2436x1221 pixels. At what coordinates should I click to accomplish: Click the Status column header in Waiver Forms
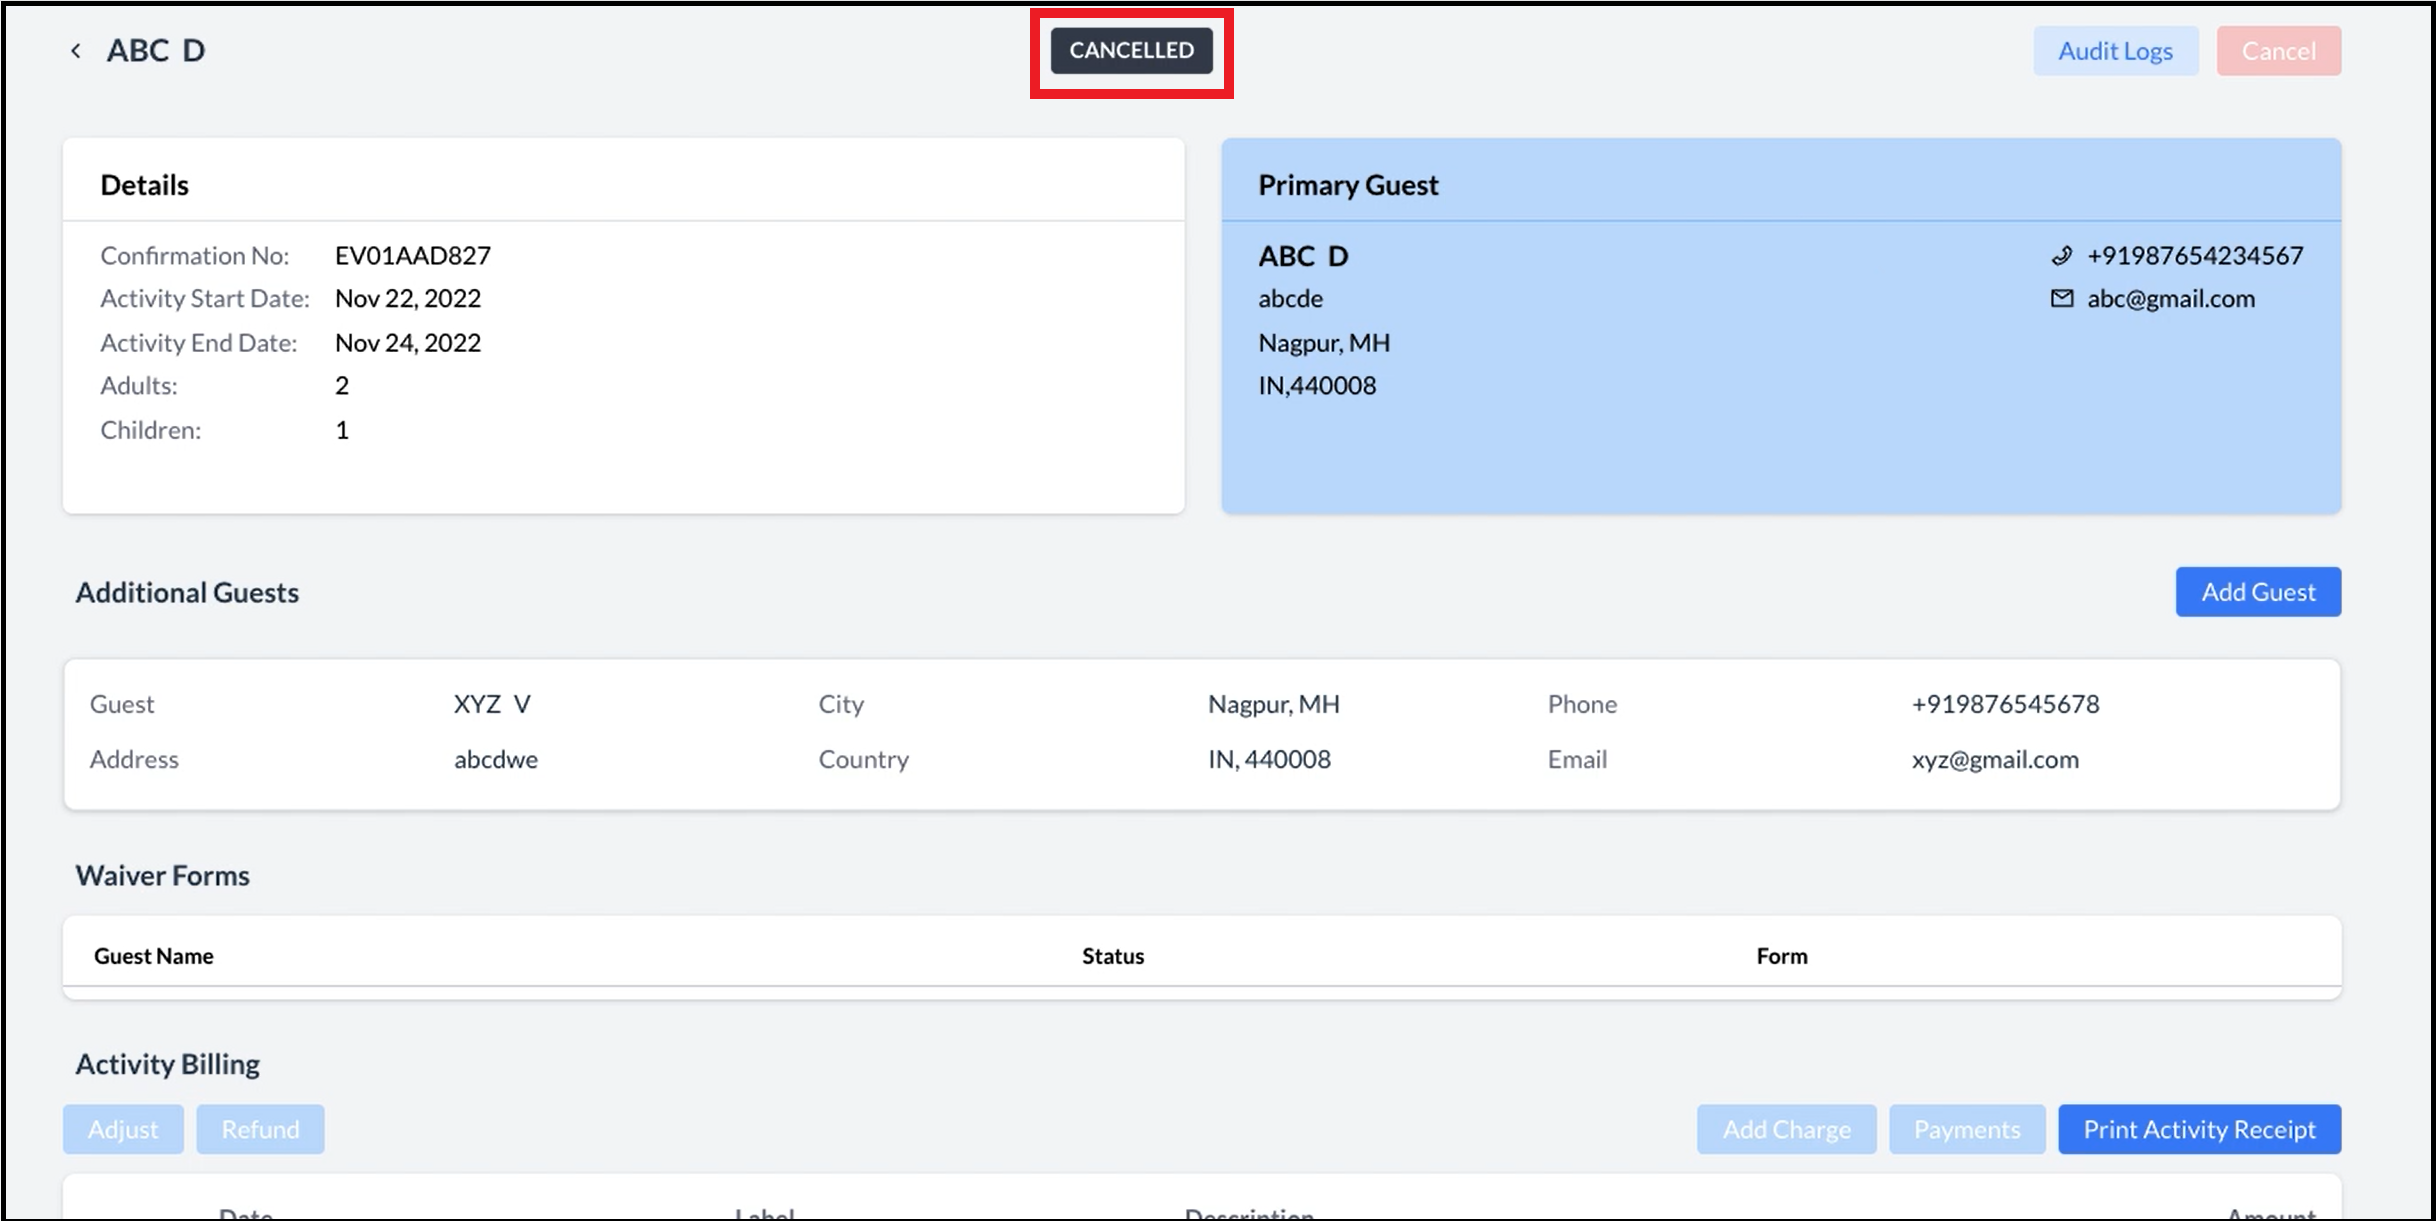point(1112,956)
